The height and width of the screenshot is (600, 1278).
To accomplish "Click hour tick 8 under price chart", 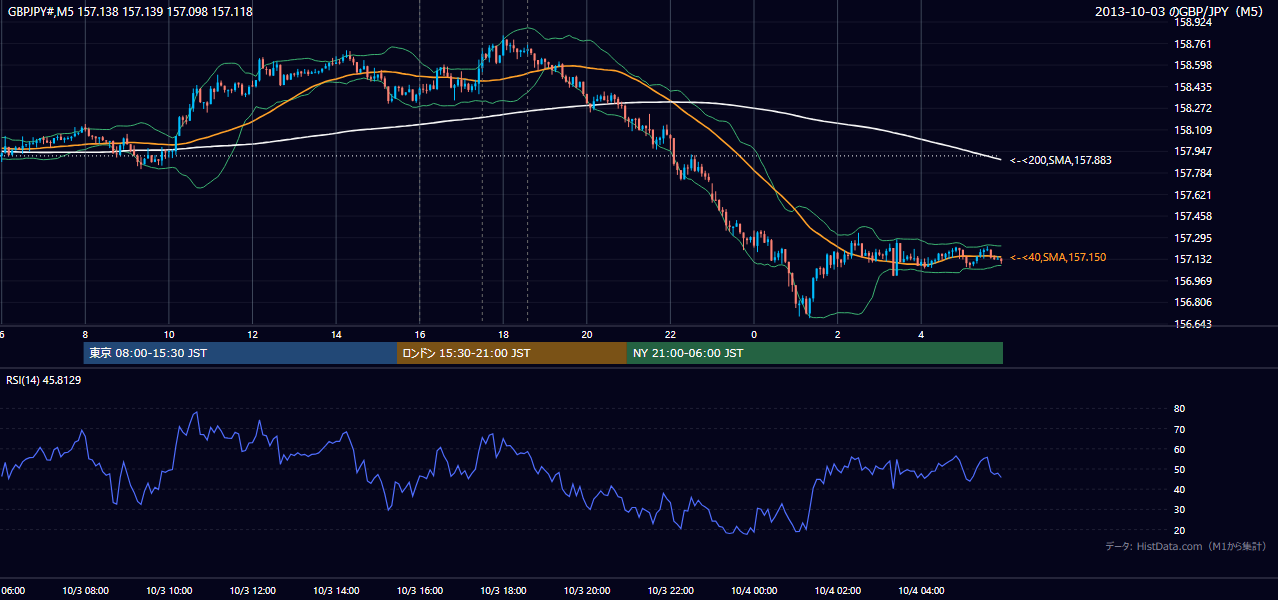I will [x=85, y=335].
